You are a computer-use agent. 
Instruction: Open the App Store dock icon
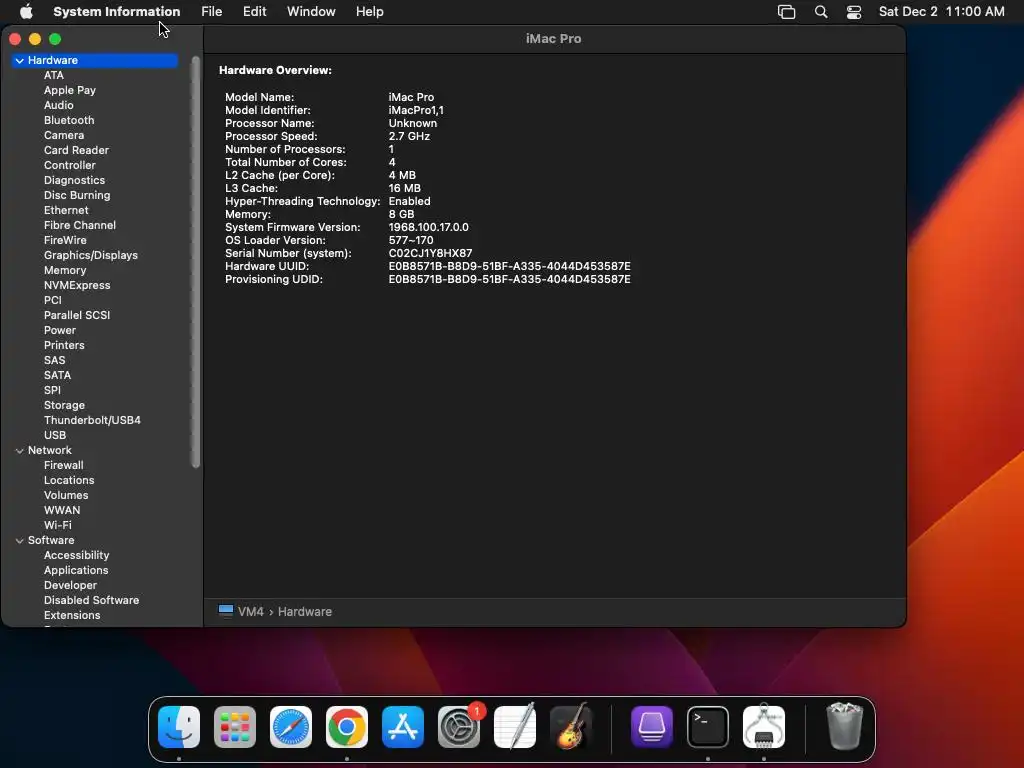(x=403, y=727)
